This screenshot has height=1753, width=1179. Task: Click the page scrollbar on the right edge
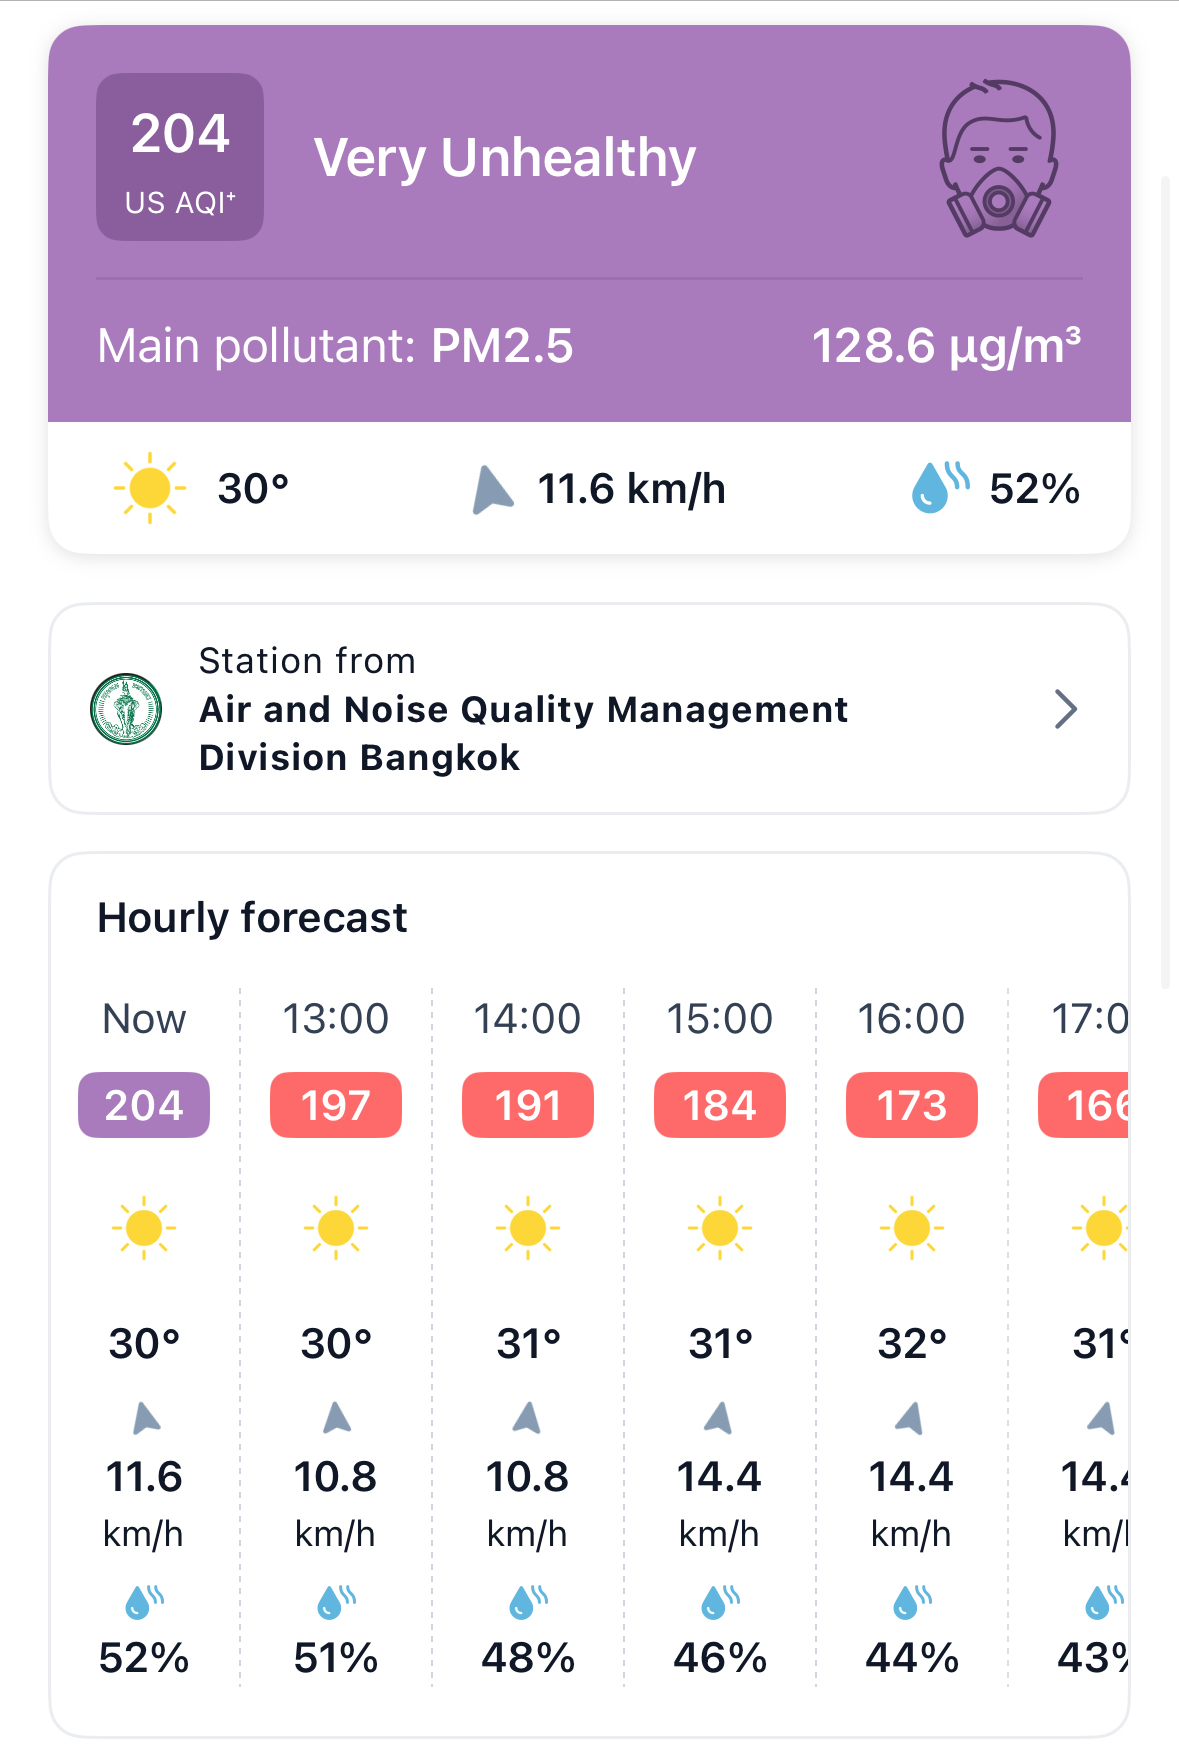[x=1165, y=580]
